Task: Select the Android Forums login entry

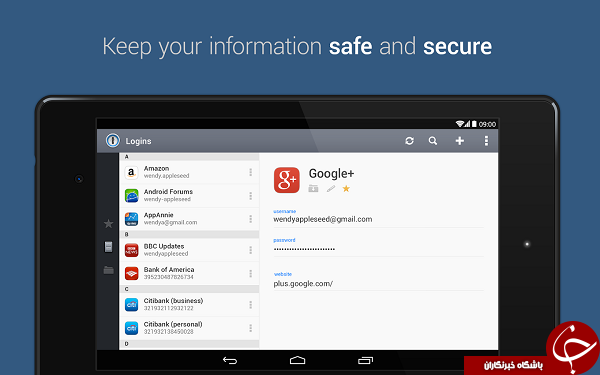Action: tap(189, 196)
